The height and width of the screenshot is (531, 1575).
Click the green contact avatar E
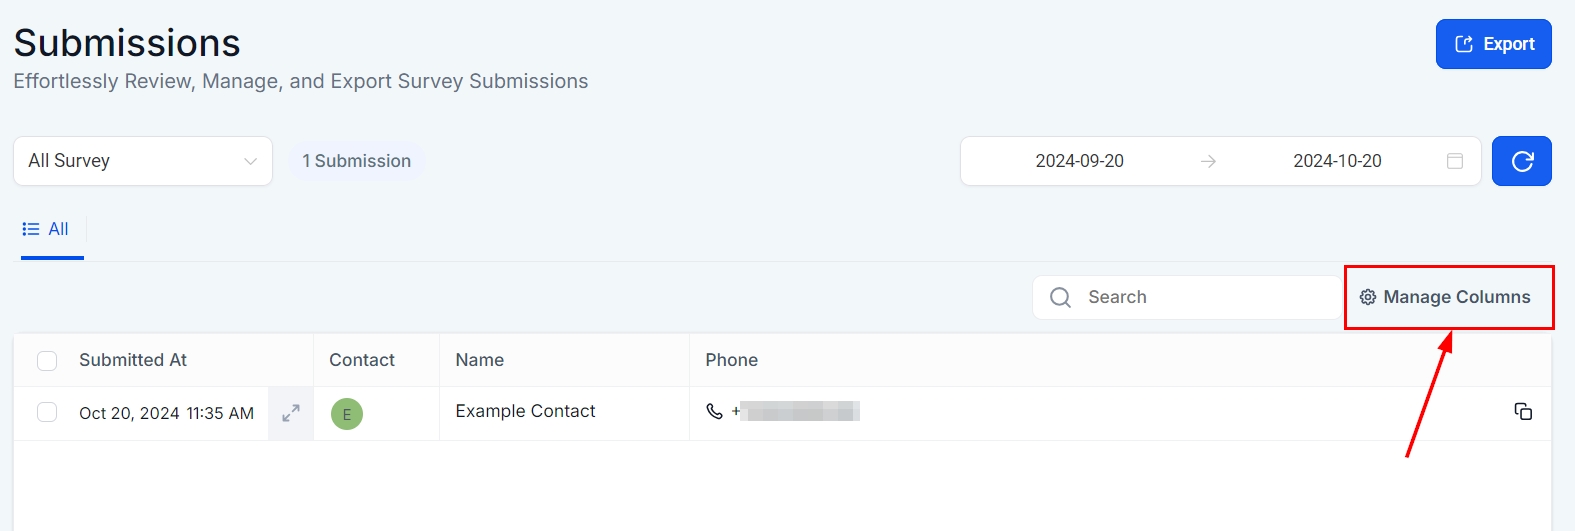pyautogui.click(x=347, y=414)
